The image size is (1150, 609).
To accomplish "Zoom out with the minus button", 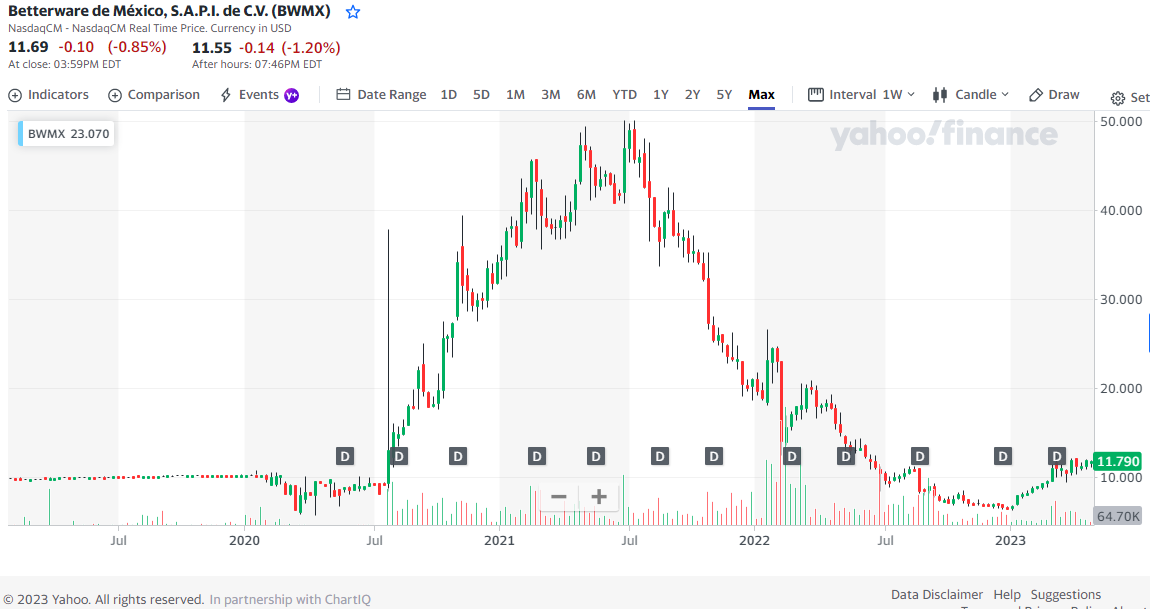I will point(559,497).
